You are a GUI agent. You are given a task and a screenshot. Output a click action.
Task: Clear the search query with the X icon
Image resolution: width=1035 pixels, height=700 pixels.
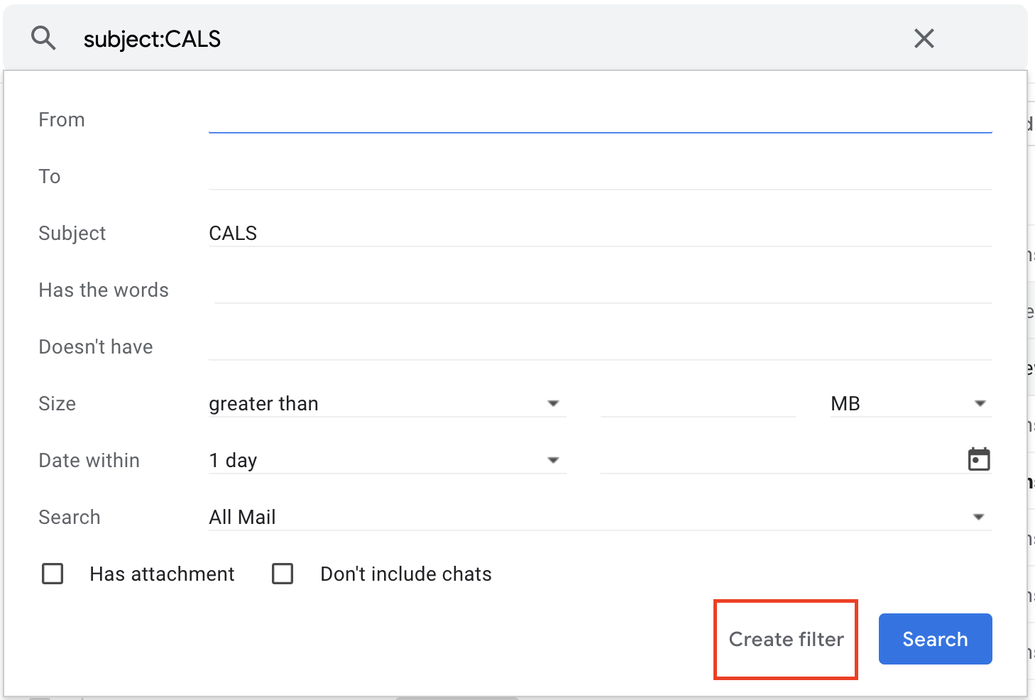(x=923, y=38)
